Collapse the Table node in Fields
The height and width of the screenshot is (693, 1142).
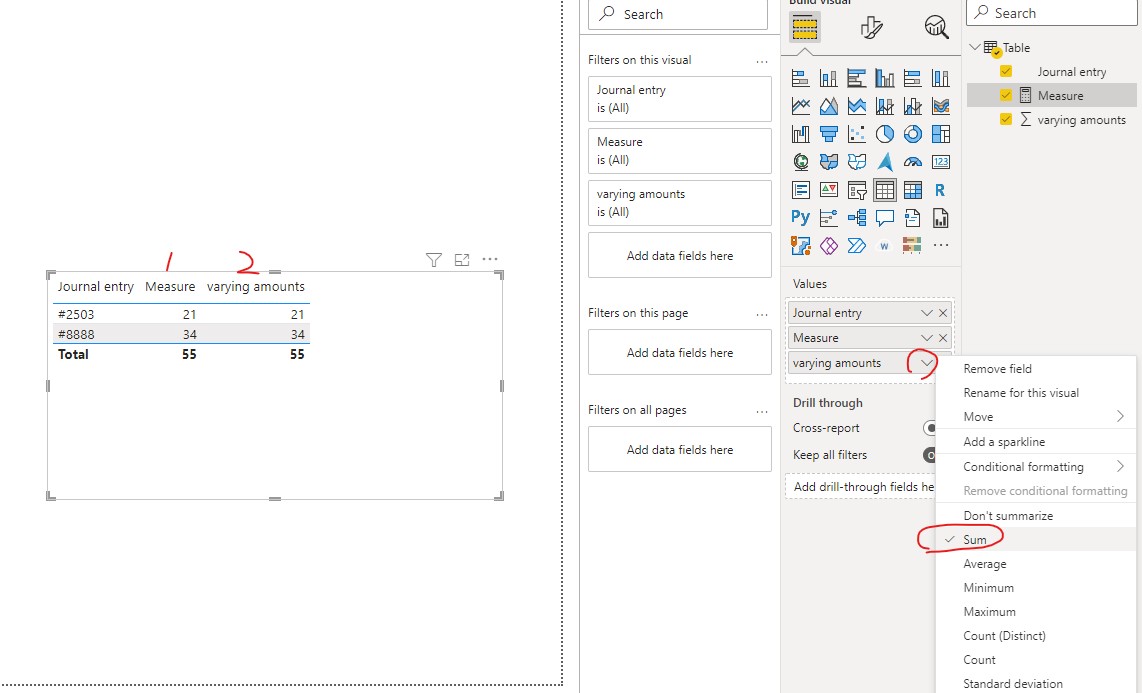click(974, 47)
